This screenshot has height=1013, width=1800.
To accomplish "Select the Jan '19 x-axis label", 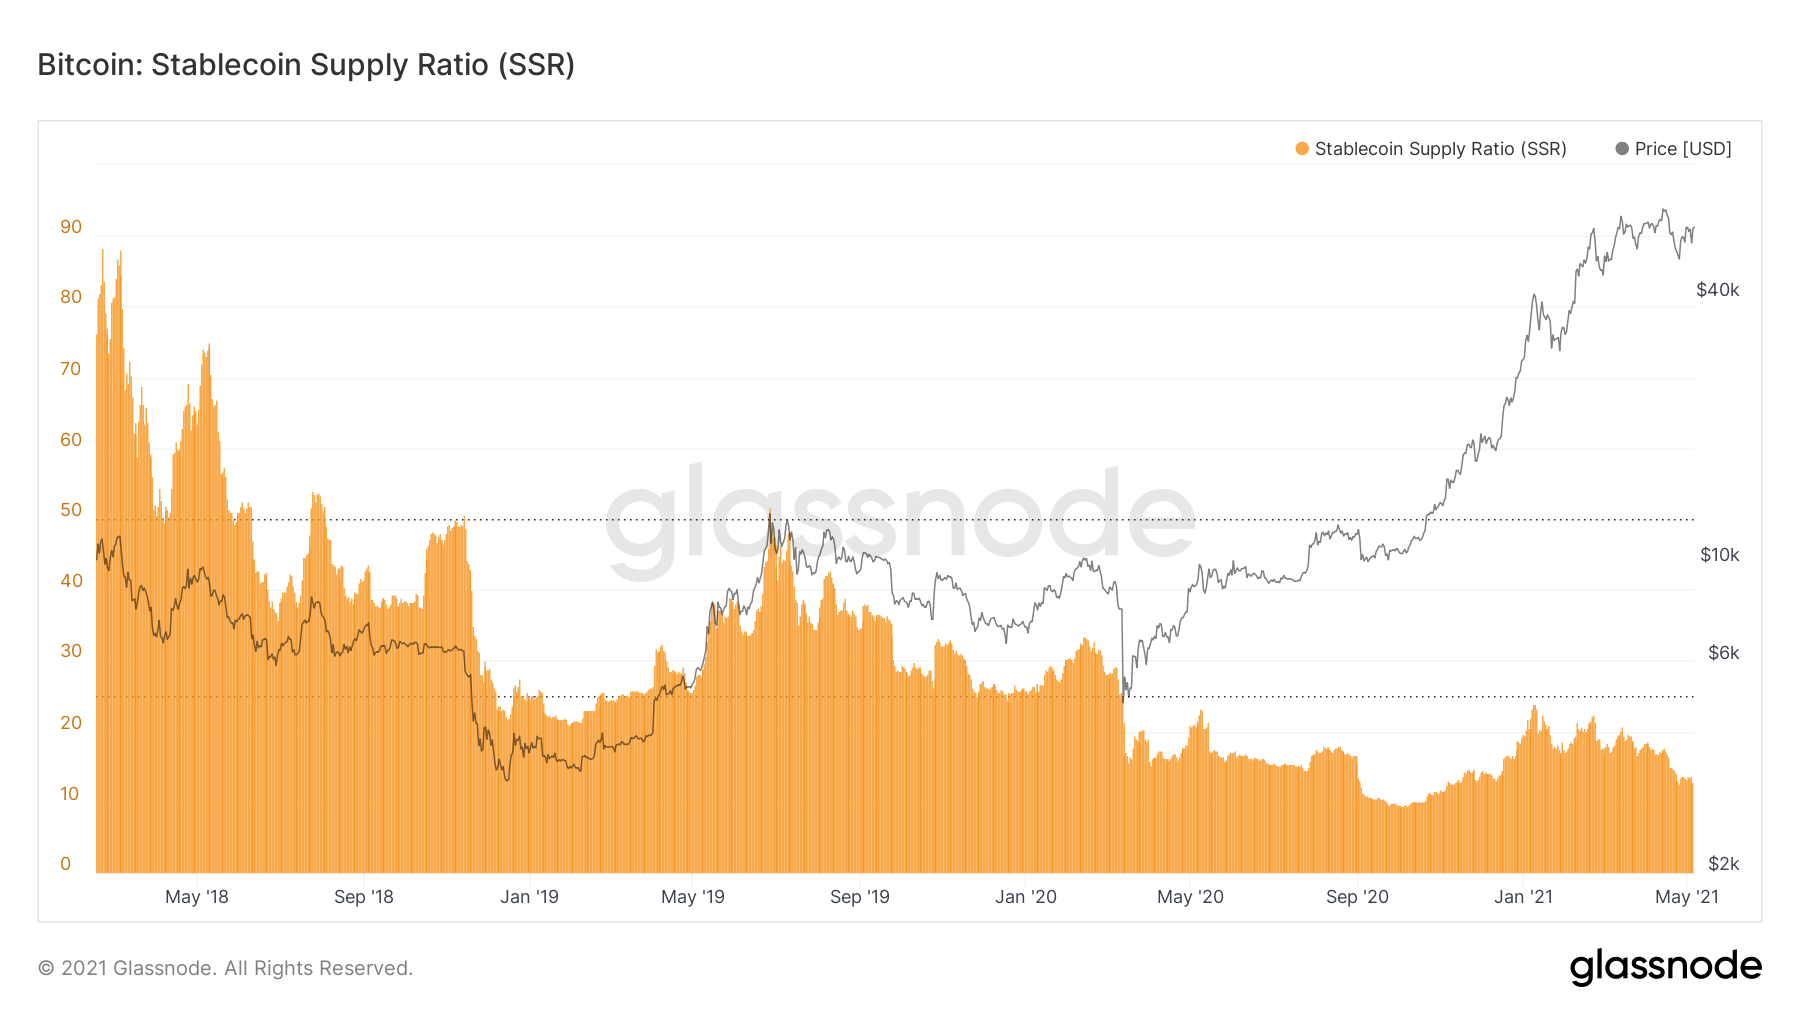I will [529, 897].
